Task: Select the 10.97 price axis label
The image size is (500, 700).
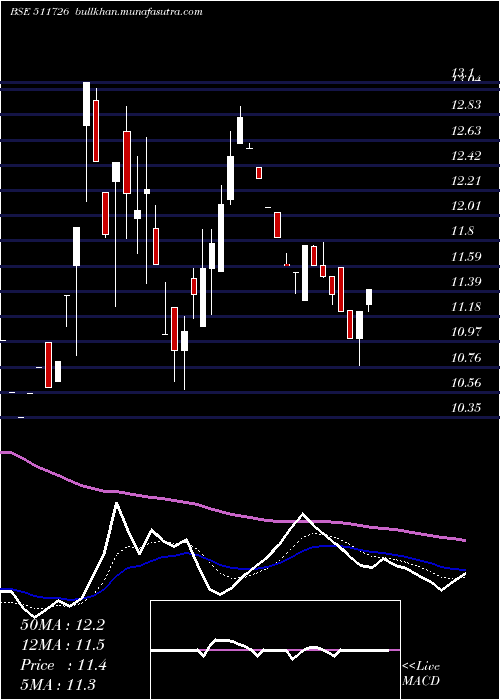Action: click(x=467, y=332)
